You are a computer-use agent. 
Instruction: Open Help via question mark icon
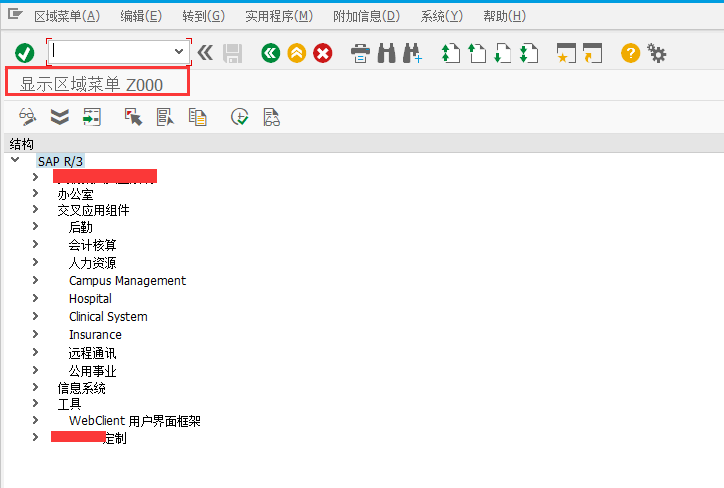(x=630, y=53)
